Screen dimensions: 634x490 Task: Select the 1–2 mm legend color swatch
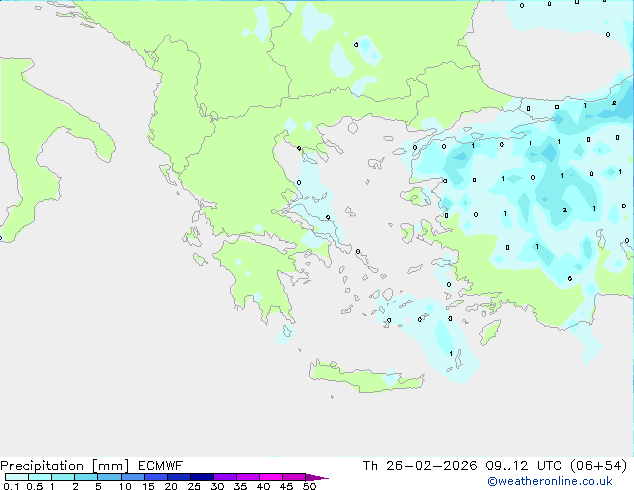pyautogui.click(x=63, y=477)
